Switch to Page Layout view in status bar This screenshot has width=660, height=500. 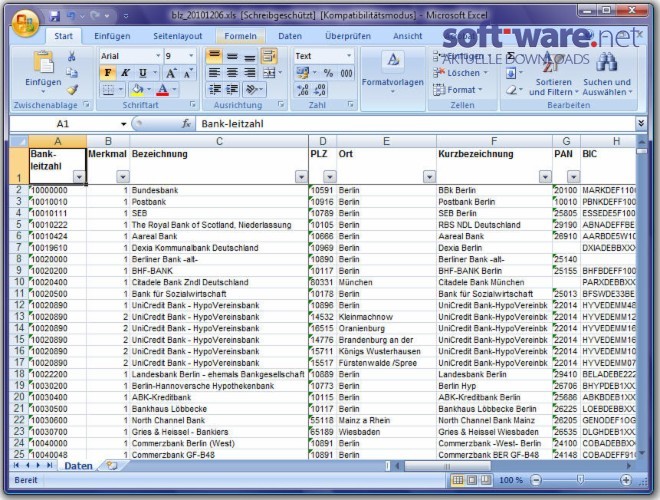point(472,480)
